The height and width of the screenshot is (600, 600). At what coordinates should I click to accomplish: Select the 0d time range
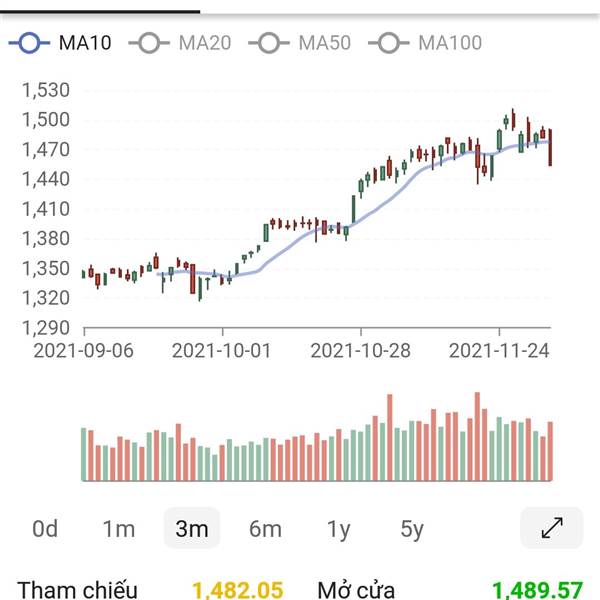[x=45, y=529]
